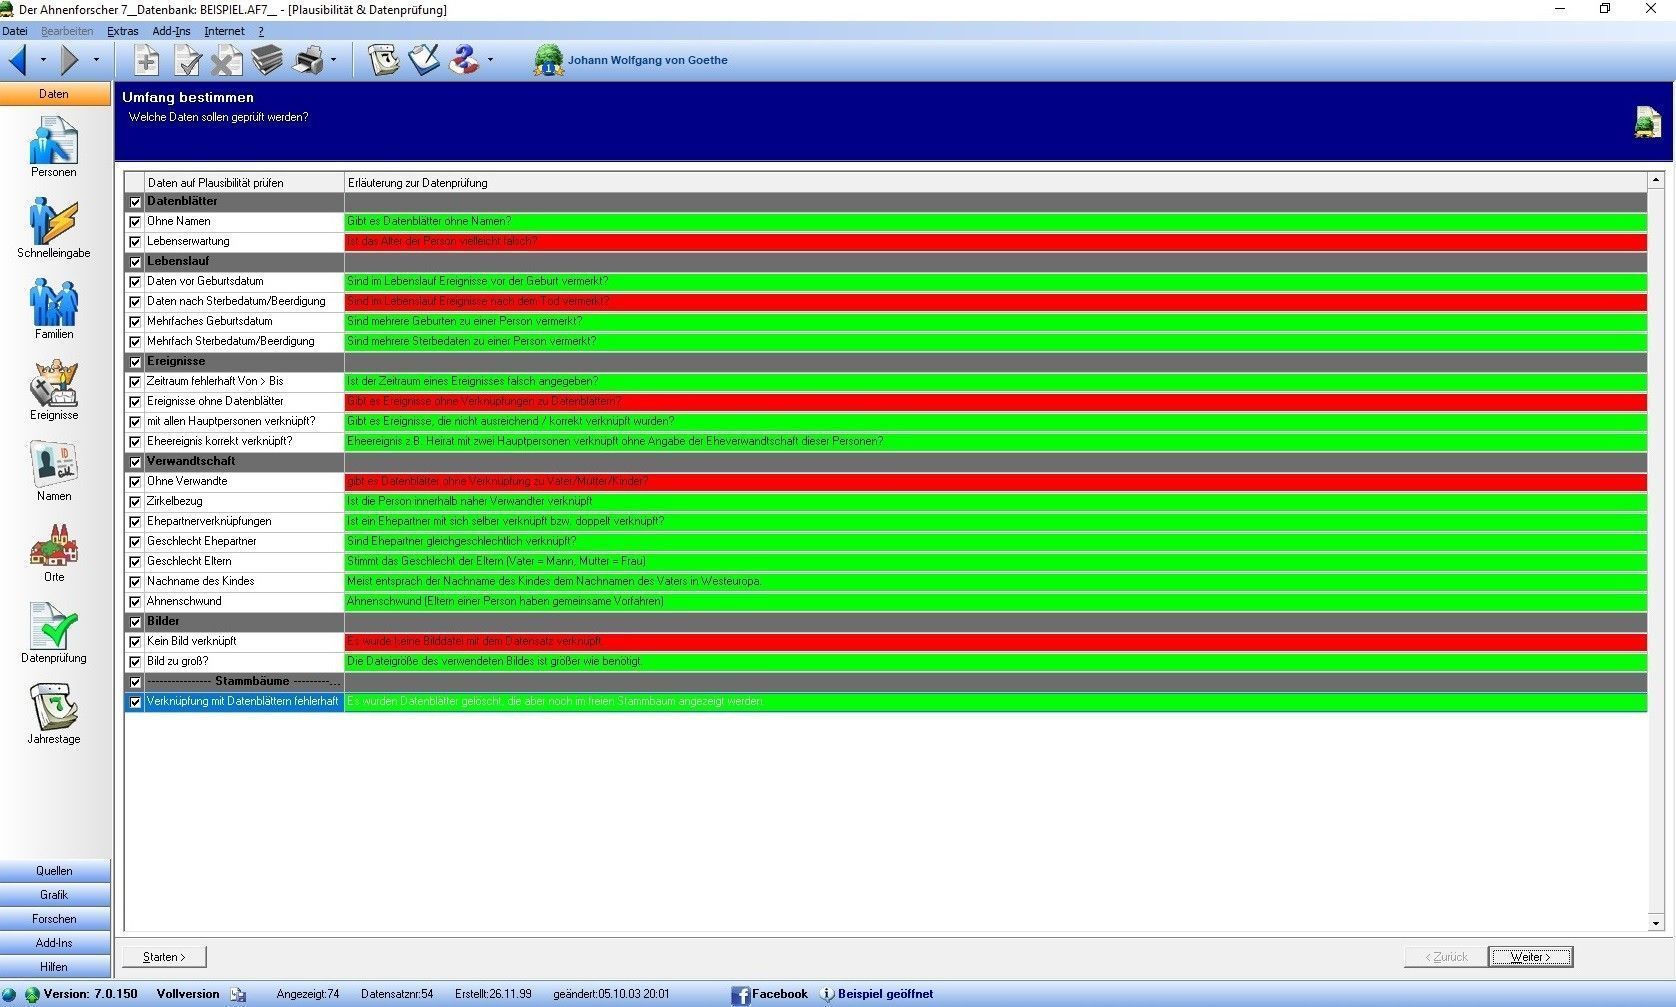Screen dimensions: 1676x1007
Task: Click the printer icon in toolbar
Action: (308, 61)
